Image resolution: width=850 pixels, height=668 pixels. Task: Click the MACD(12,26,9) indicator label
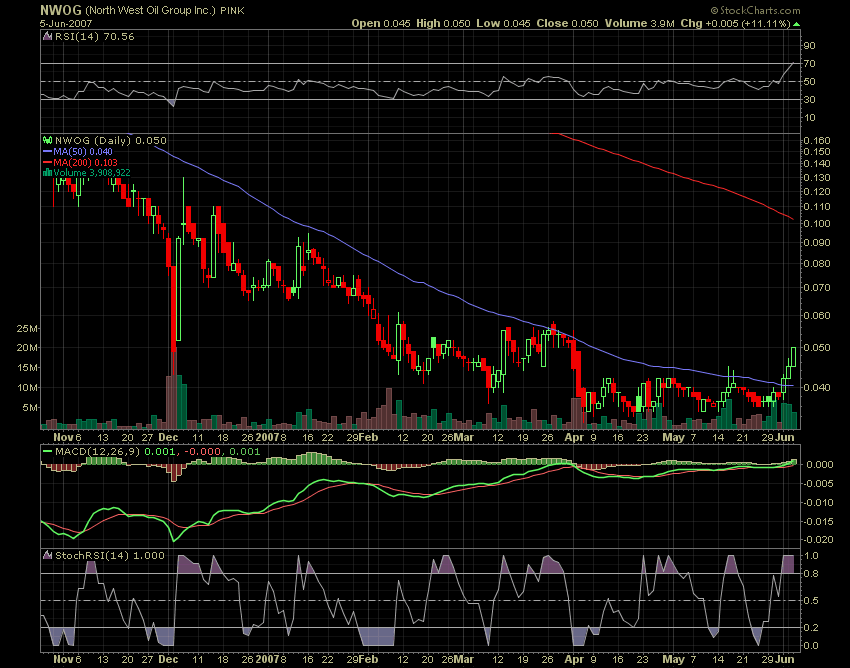tap(98, 451)
